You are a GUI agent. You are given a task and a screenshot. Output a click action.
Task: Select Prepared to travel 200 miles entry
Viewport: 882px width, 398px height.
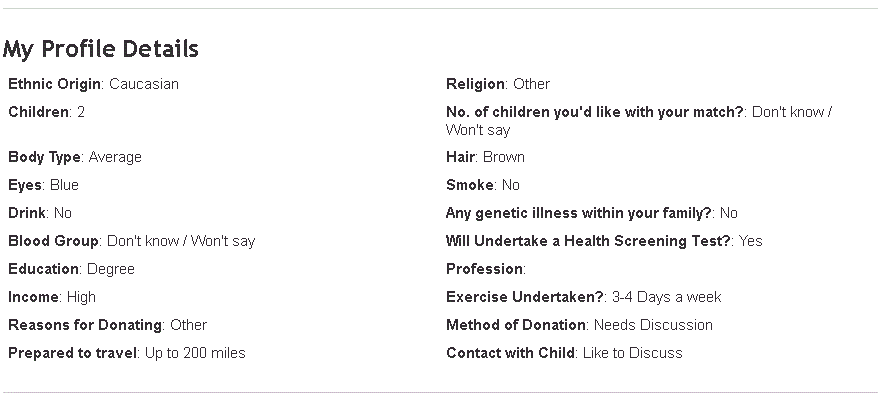coord(127,354)
